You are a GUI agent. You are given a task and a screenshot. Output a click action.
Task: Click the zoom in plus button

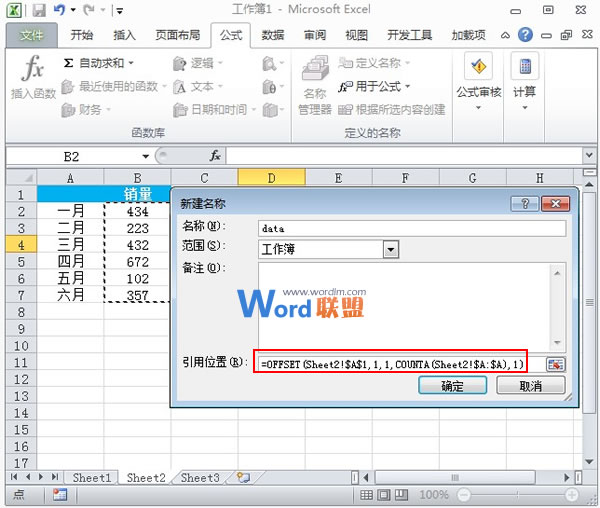(x=572, y=495)
